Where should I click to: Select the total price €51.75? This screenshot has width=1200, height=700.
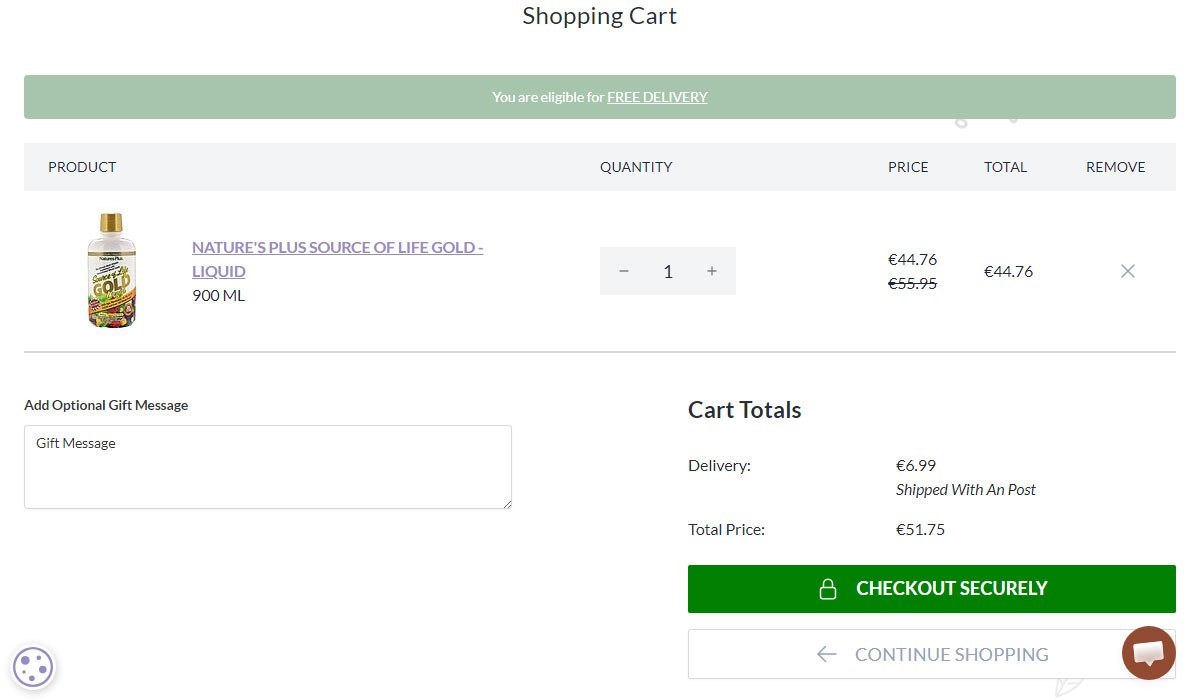coord(920,529)
